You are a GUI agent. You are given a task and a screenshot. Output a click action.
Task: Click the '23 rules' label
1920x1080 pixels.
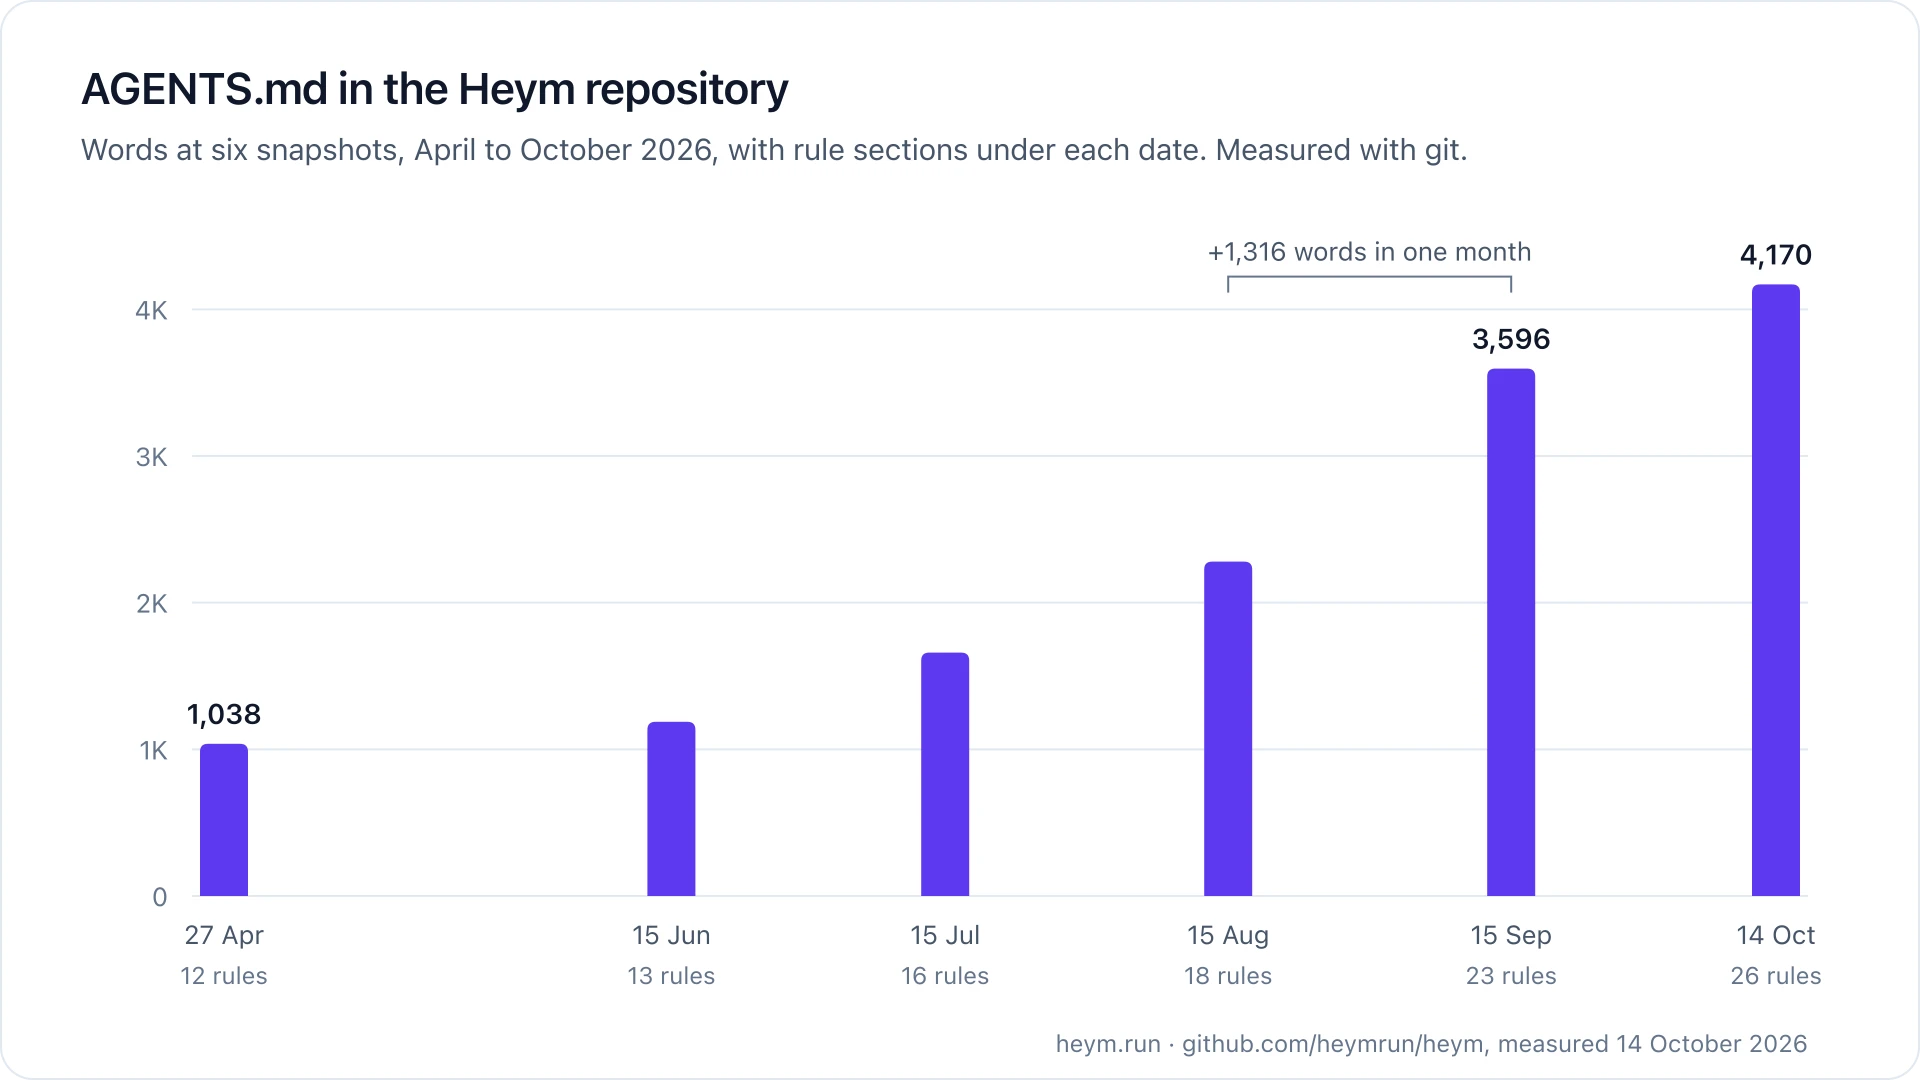coord(1511,976)
